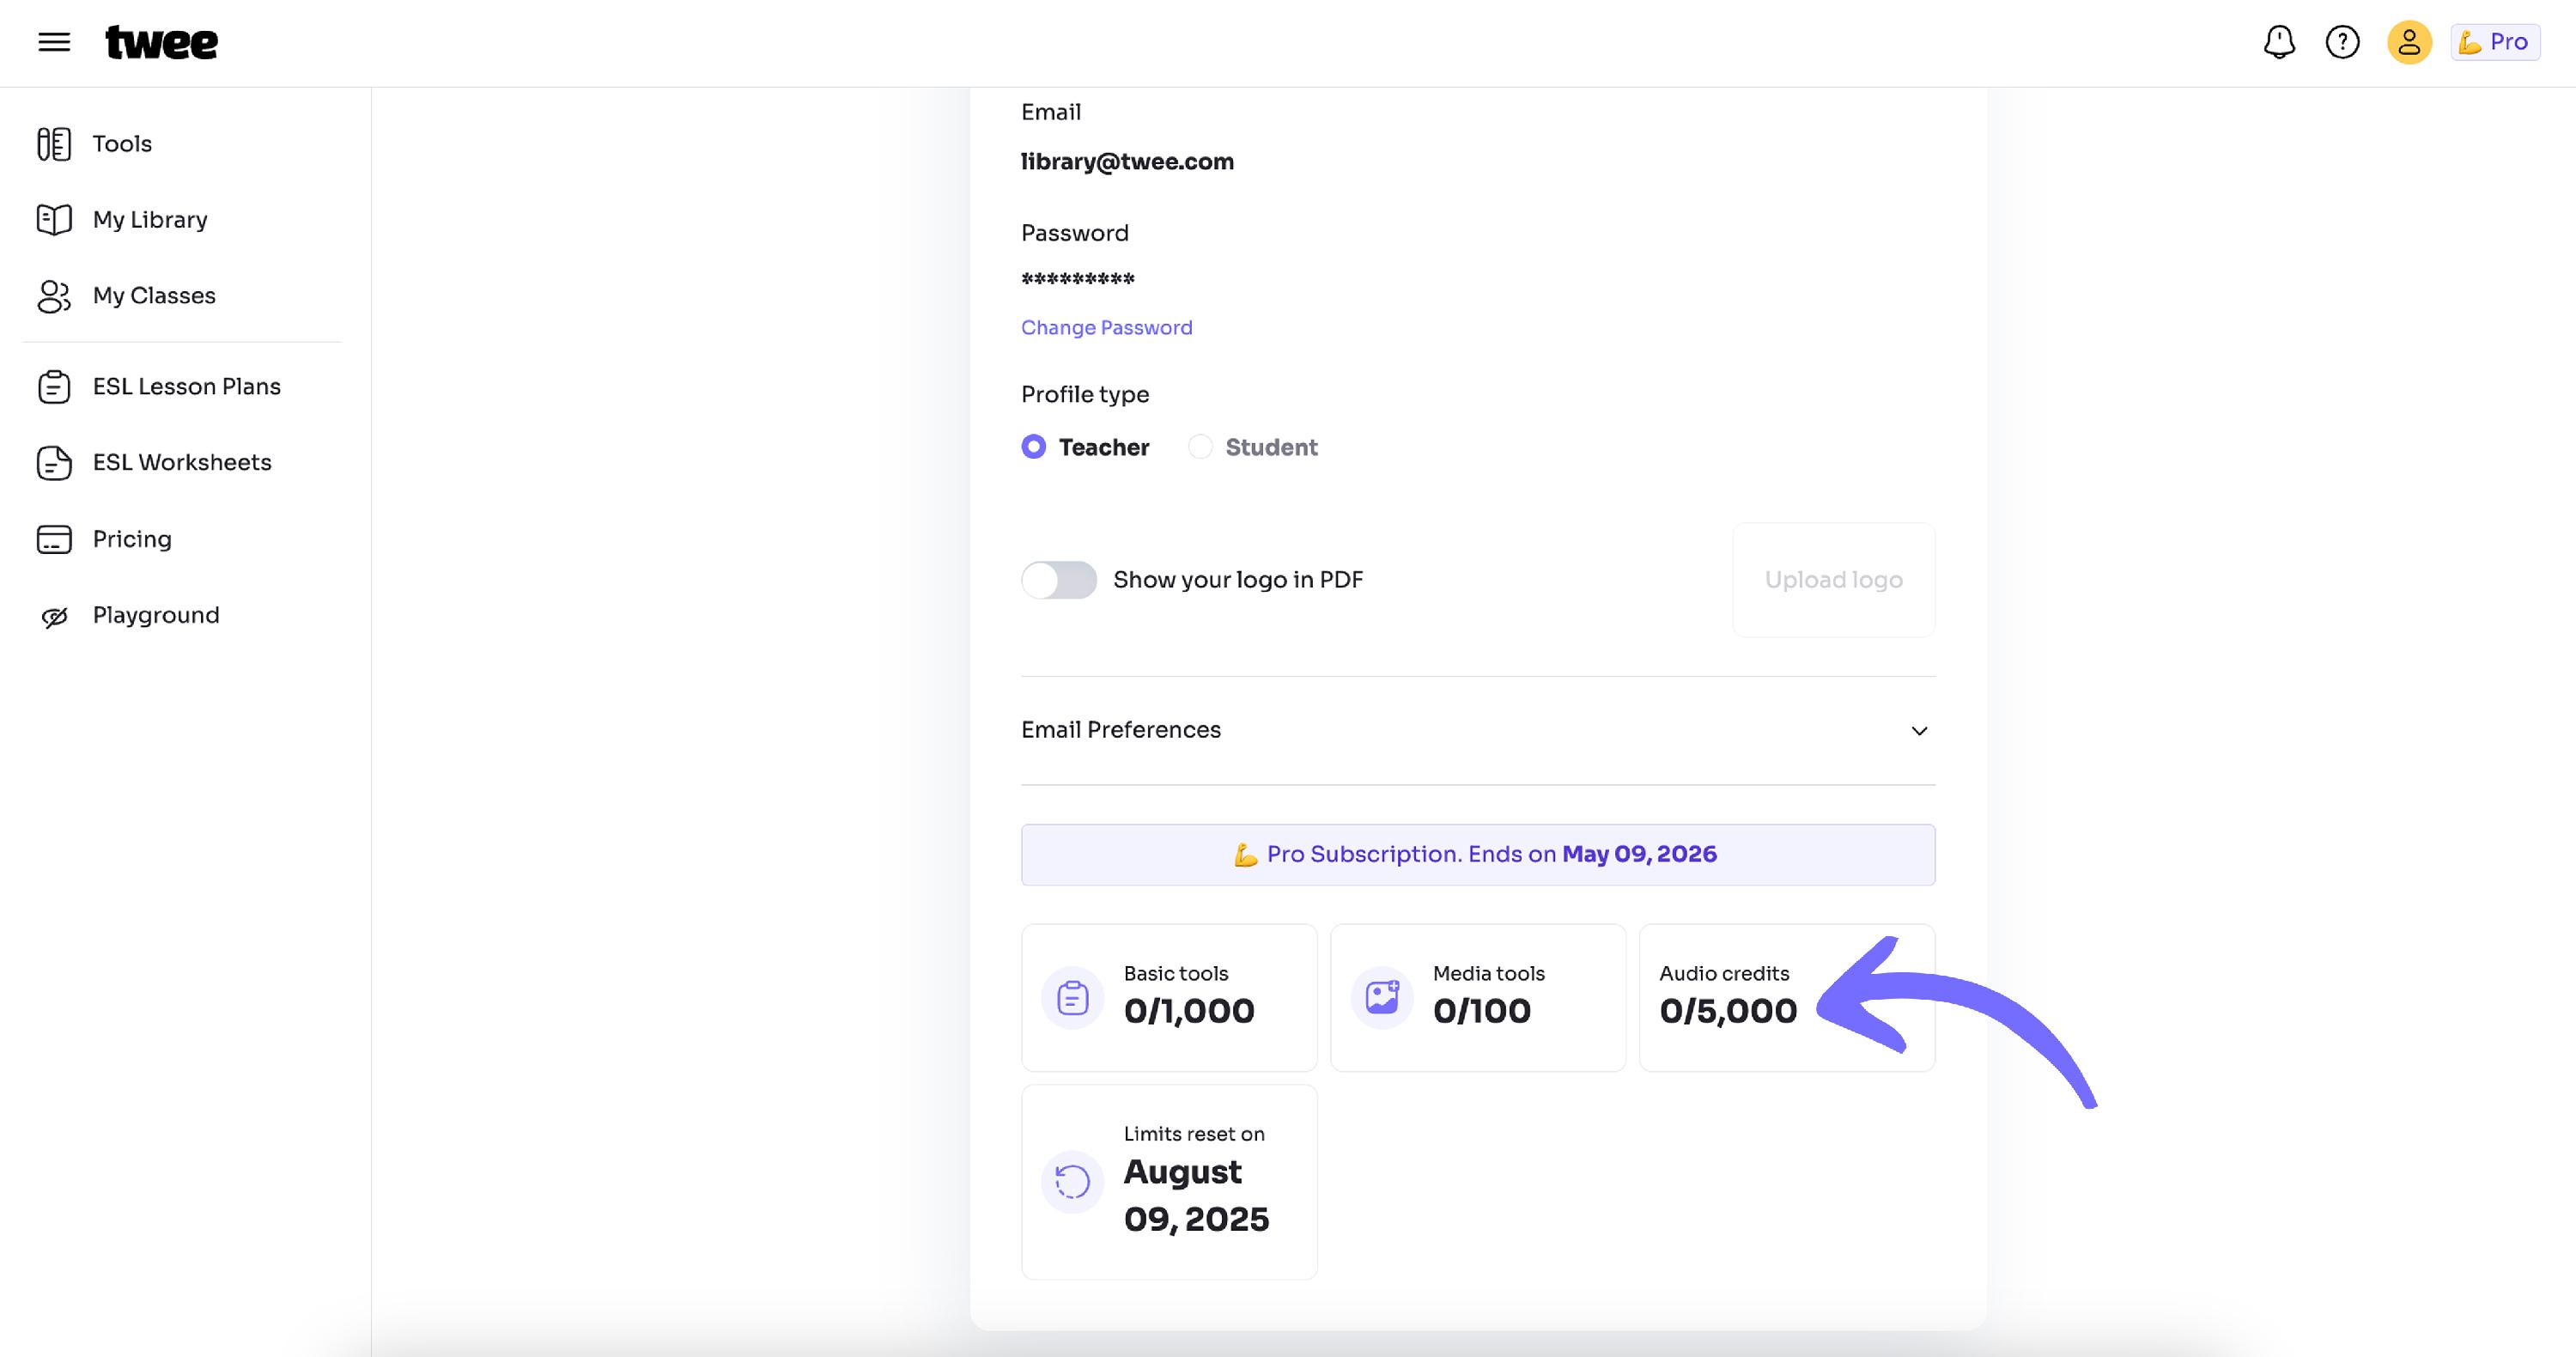Screen dimensions: 2576x1357
Task: Click the Audio credits 0/5,000 value
Action: (x=1728, y=1011)
